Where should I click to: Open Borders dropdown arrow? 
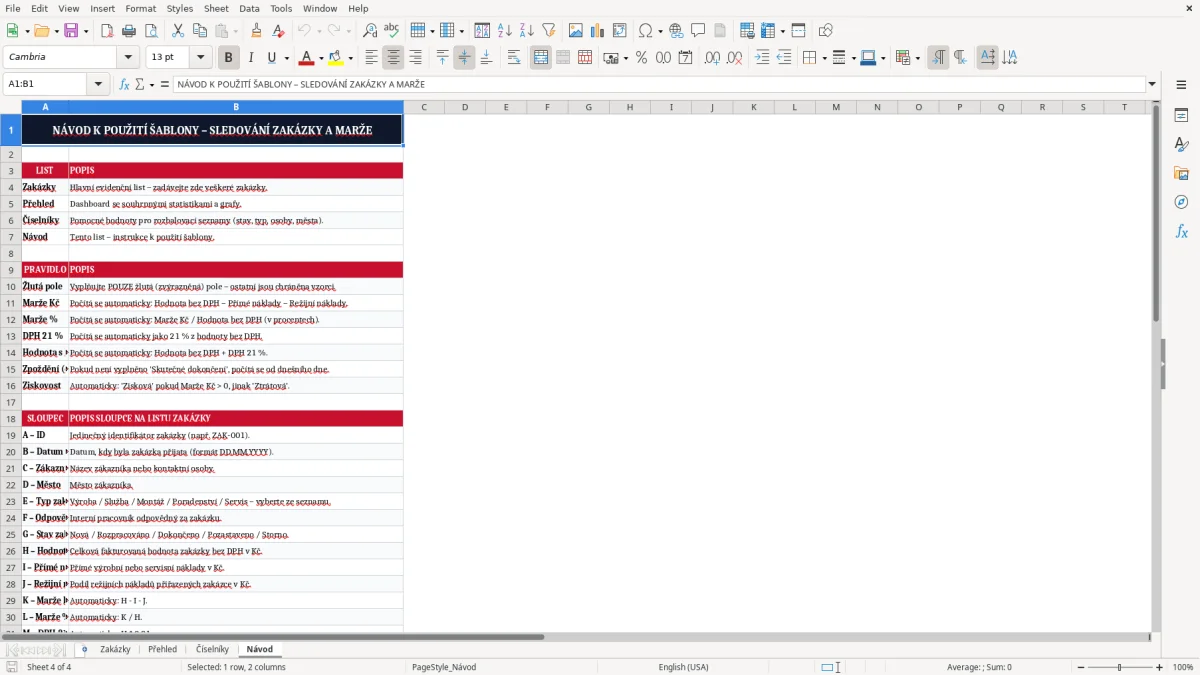click(x=823, y=58)
